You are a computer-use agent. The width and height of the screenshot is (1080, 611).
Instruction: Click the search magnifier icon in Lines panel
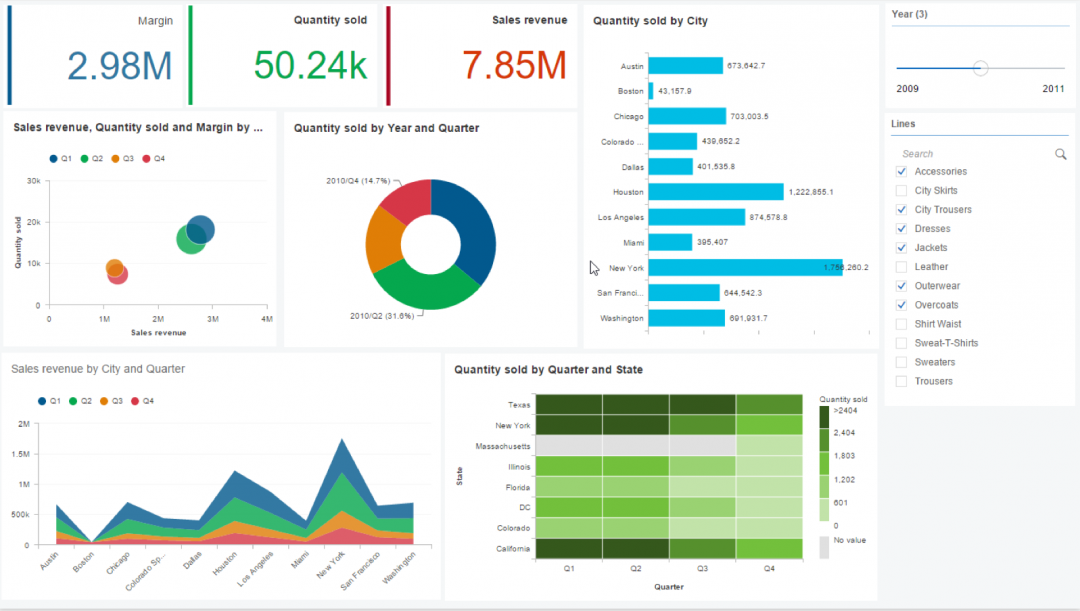[1060, 154]
